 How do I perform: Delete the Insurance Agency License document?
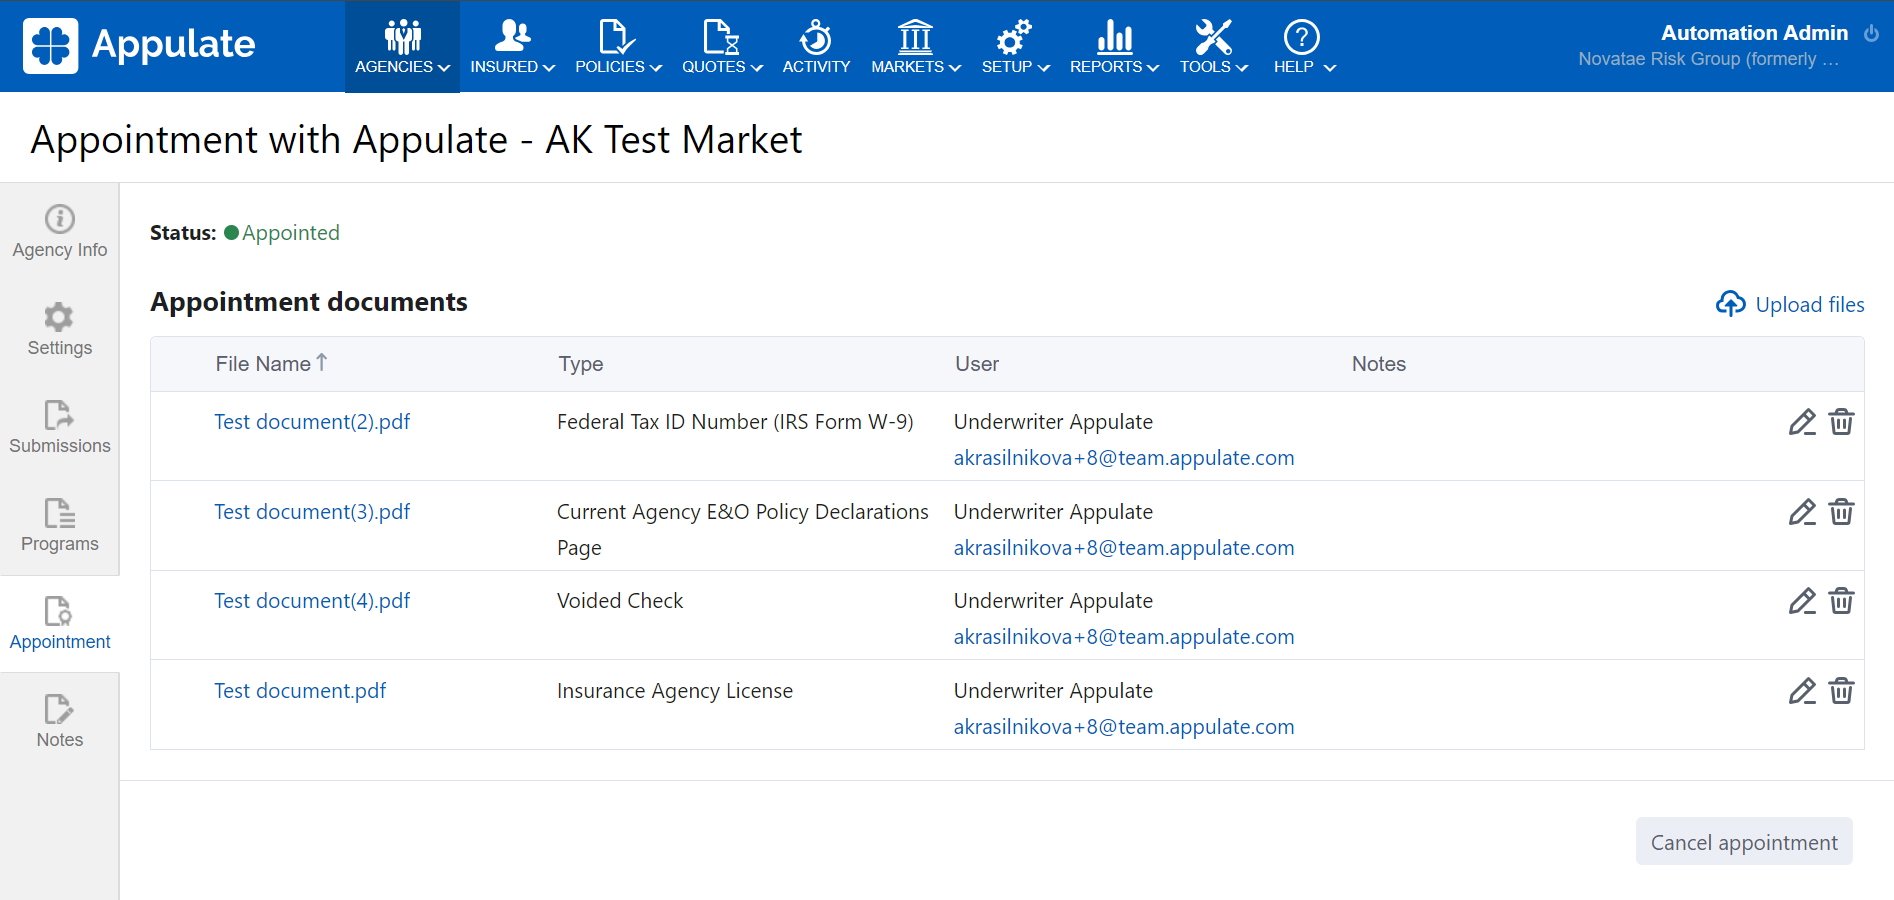(x=1841, y=691)
